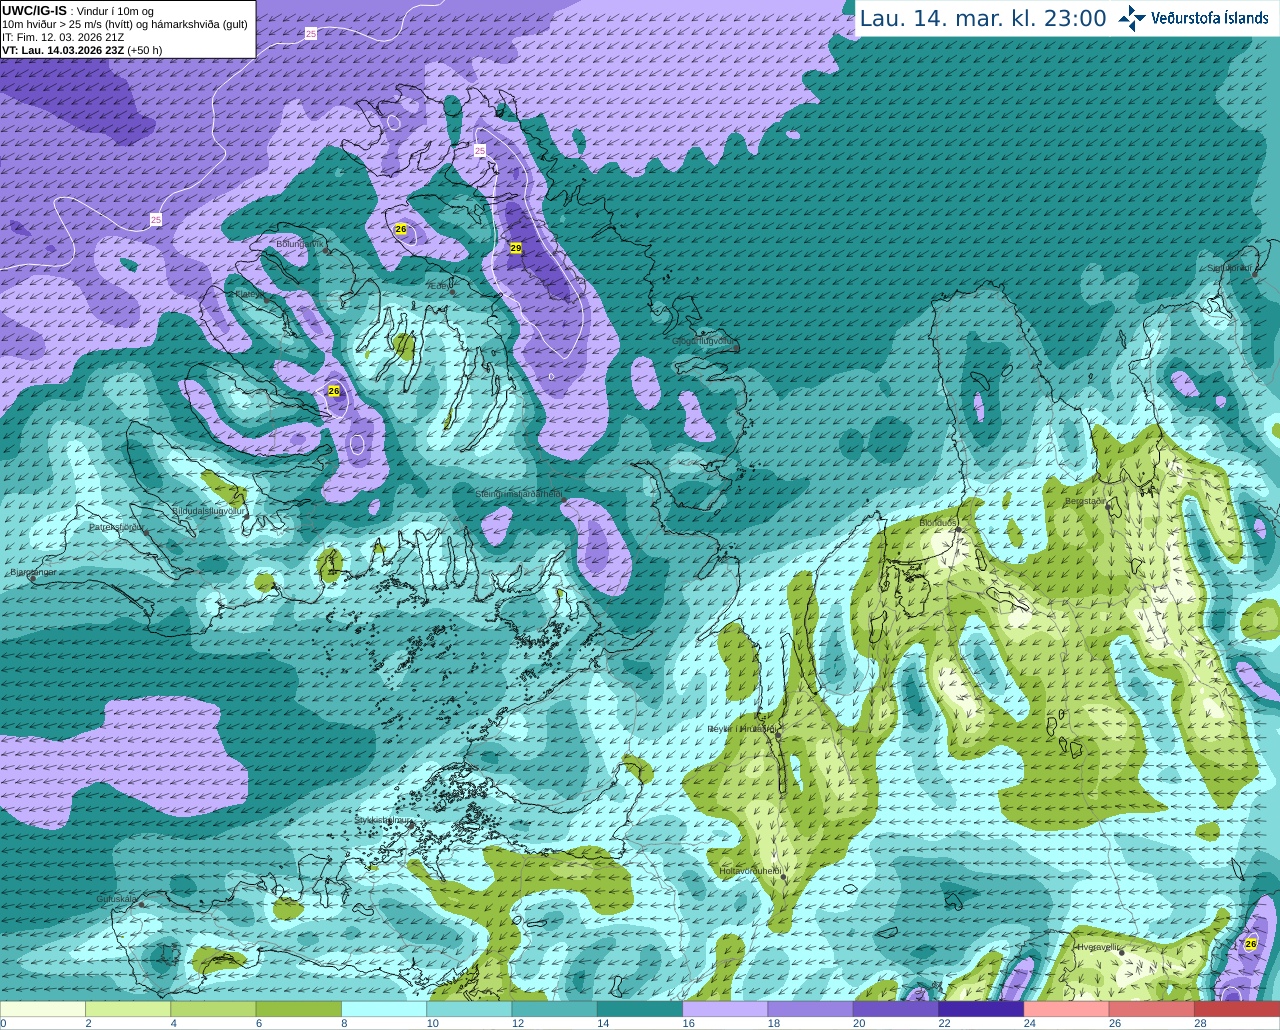Select the Bolungarvík station marker
The image size is (1280, 1030).
(327, 251)
